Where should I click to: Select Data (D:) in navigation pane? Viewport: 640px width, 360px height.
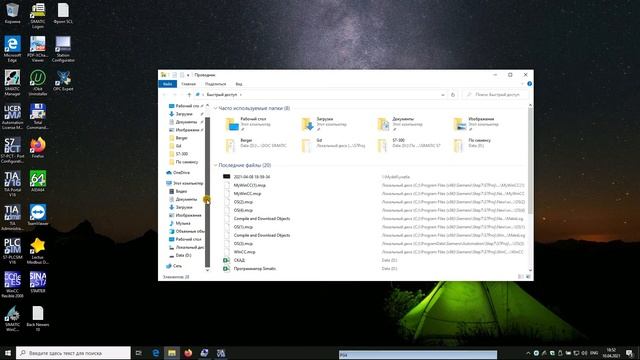[183, 255]
